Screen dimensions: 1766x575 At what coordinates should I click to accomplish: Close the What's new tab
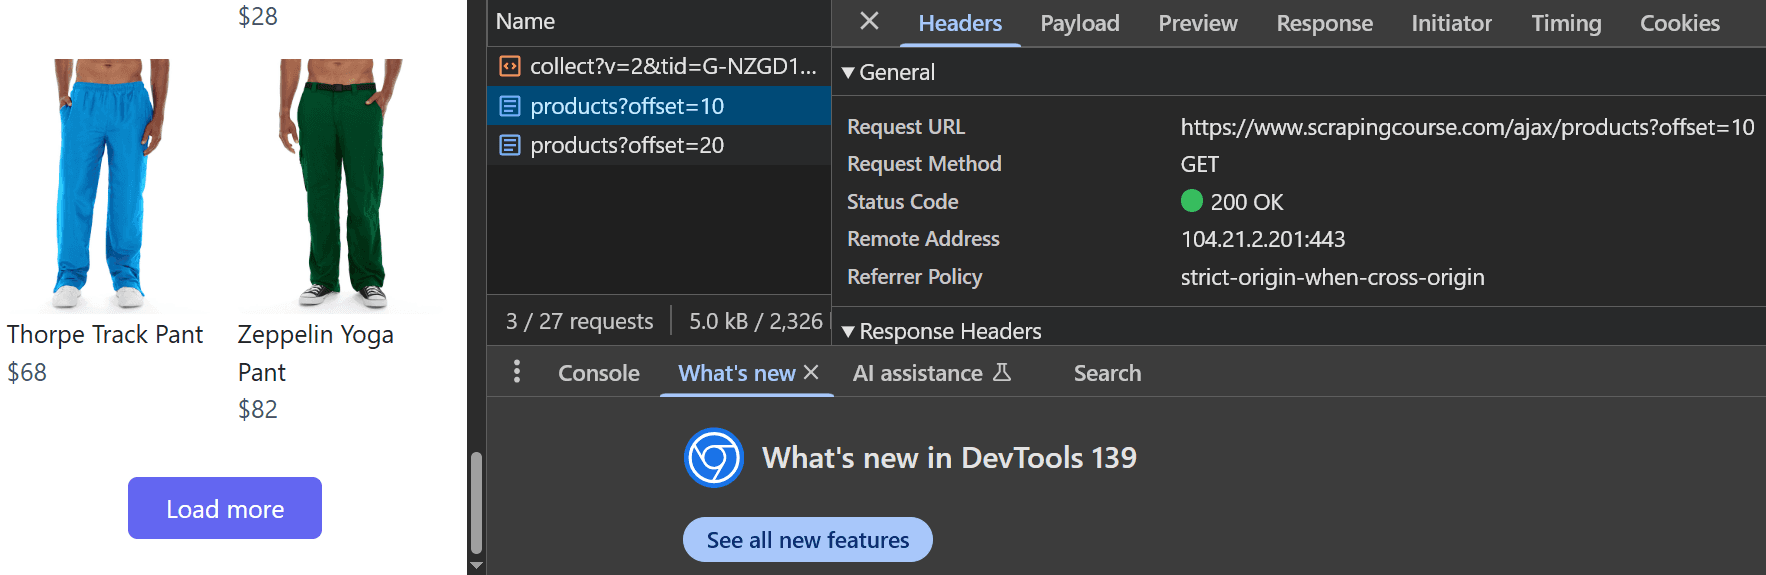811,372
